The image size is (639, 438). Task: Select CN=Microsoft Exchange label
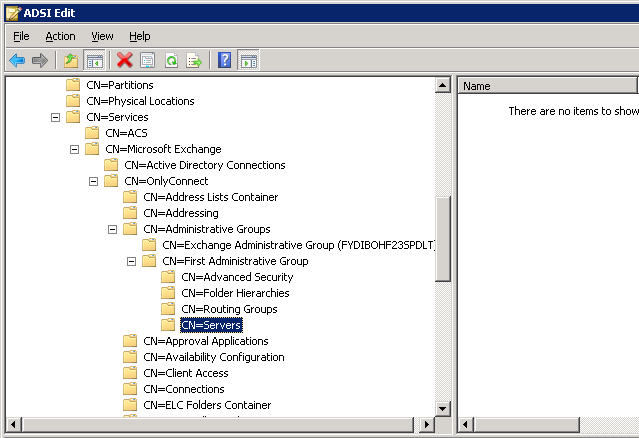tap(163, 149)
